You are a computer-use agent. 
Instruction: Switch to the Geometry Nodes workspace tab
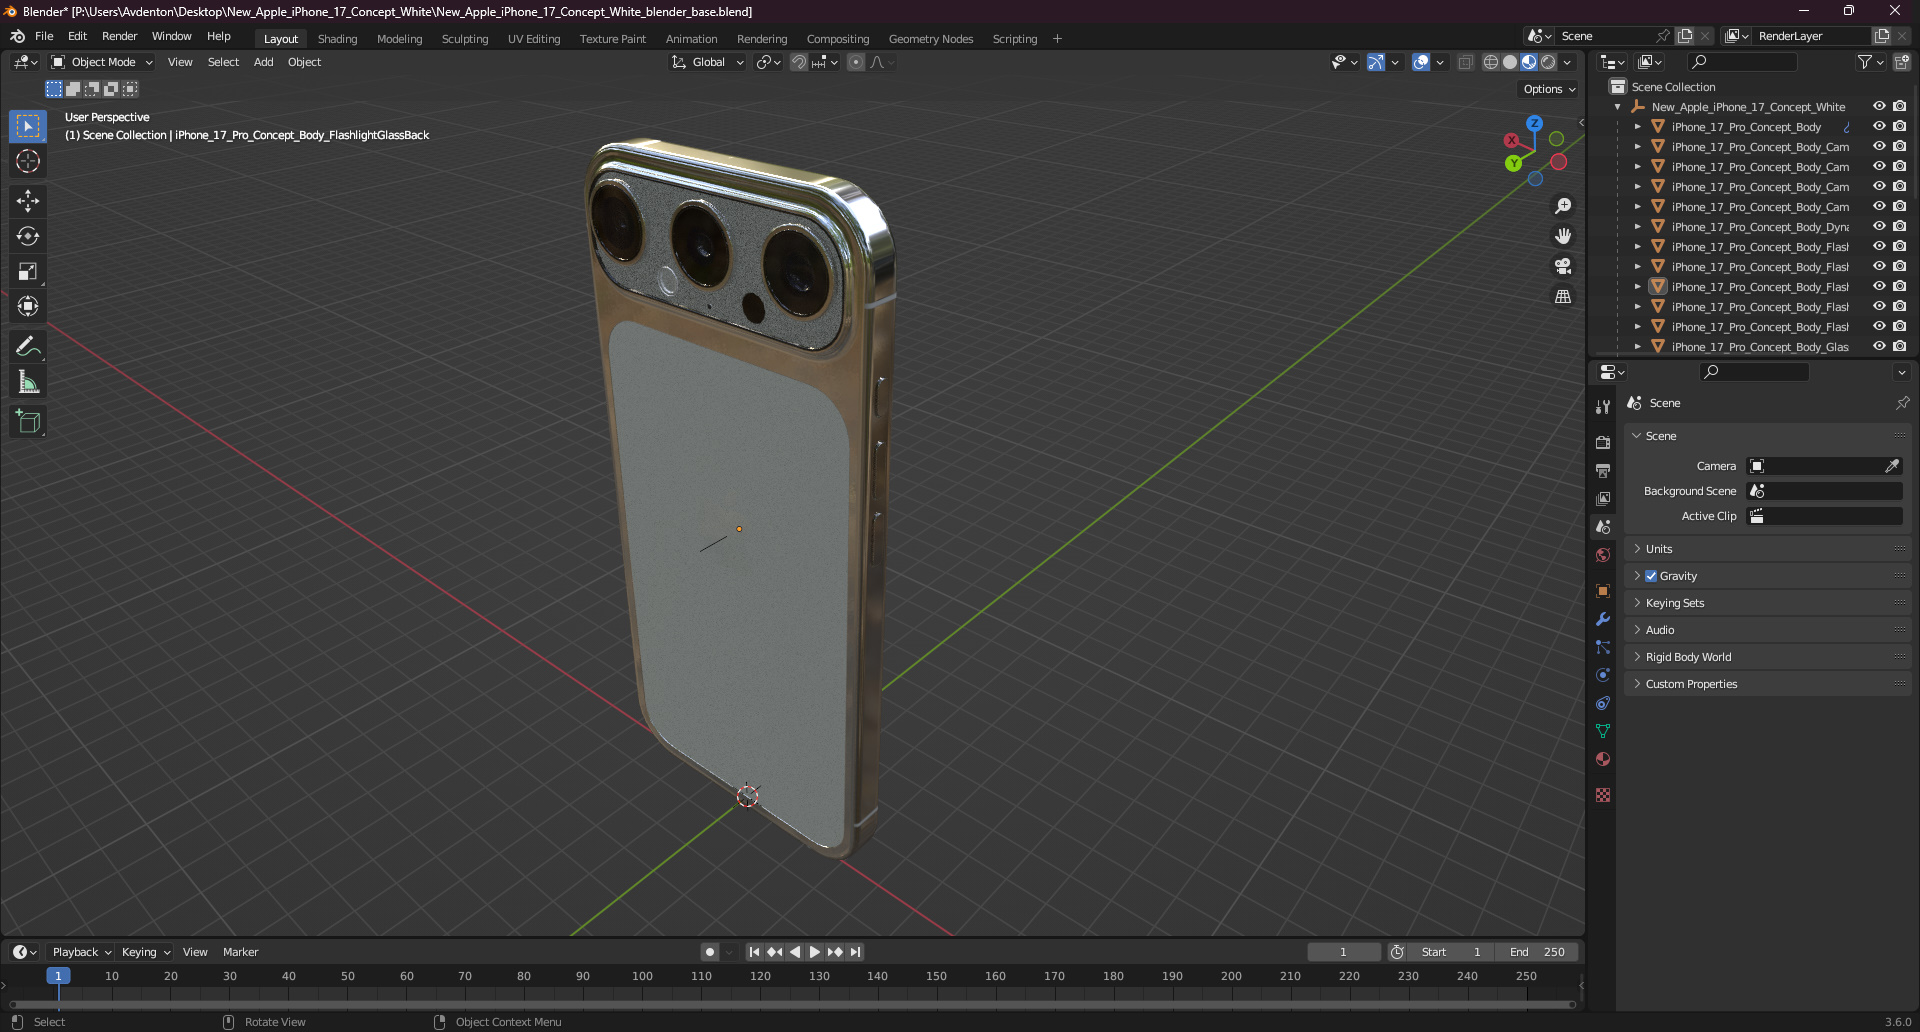click(x=931, y=39)
